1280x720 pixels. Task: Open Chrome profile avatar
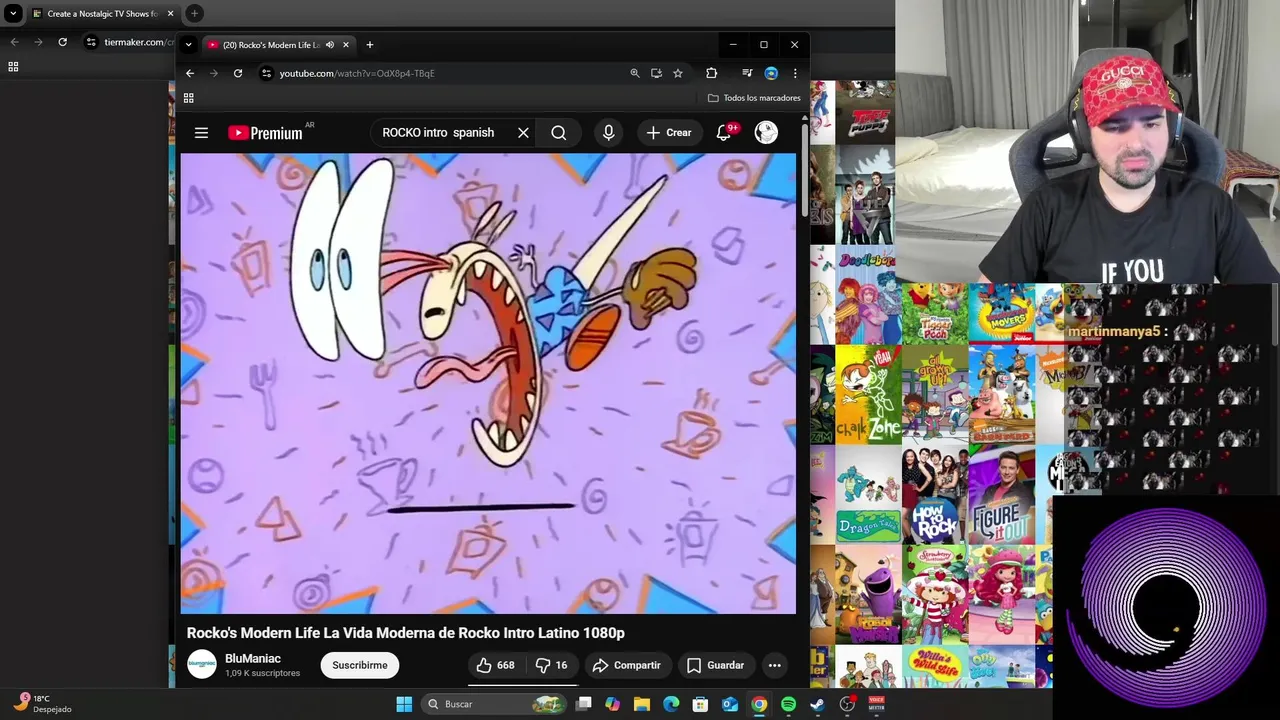[771, 73]
